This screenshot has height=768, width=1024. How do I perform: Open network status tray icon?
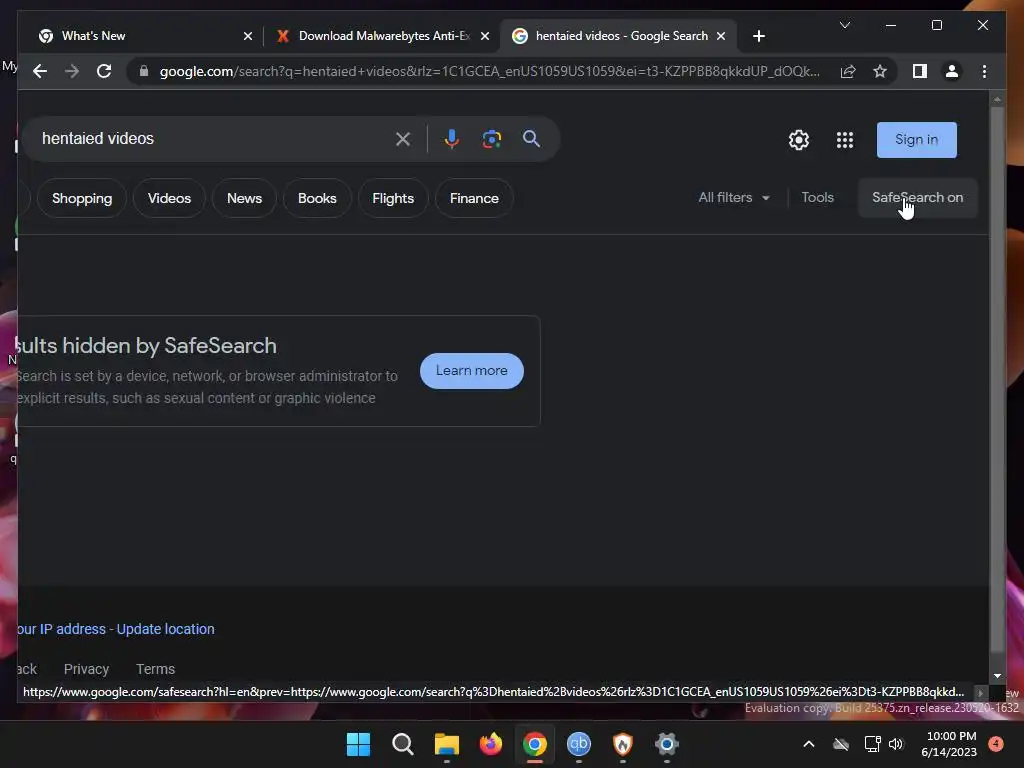point(872,744)
